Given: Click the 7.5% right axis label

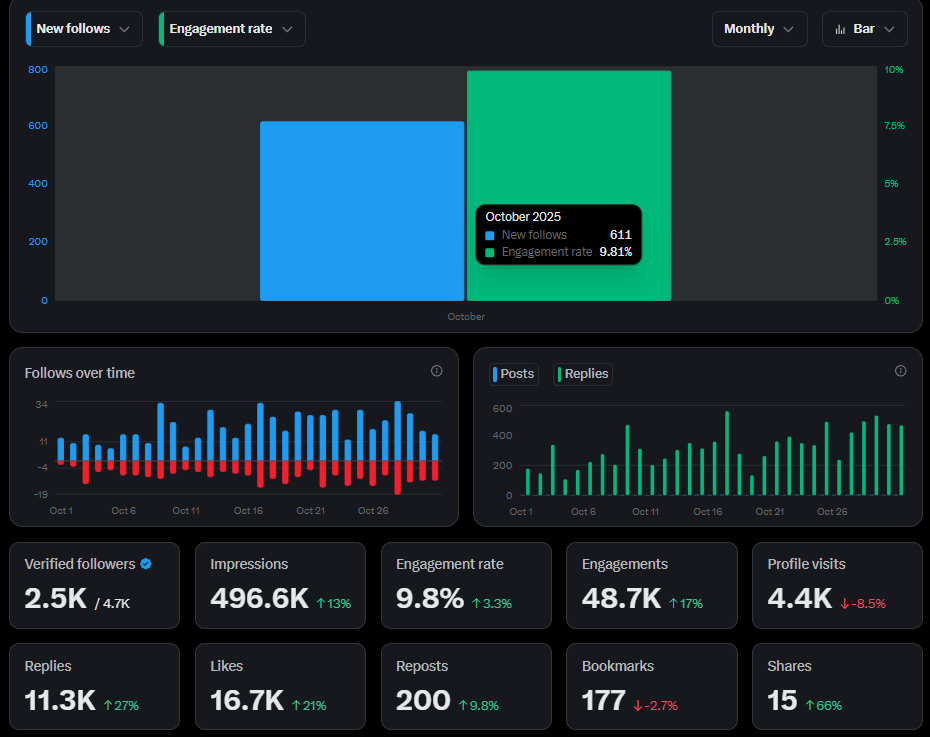Looking at the screenshot, I should coord(894,126).
